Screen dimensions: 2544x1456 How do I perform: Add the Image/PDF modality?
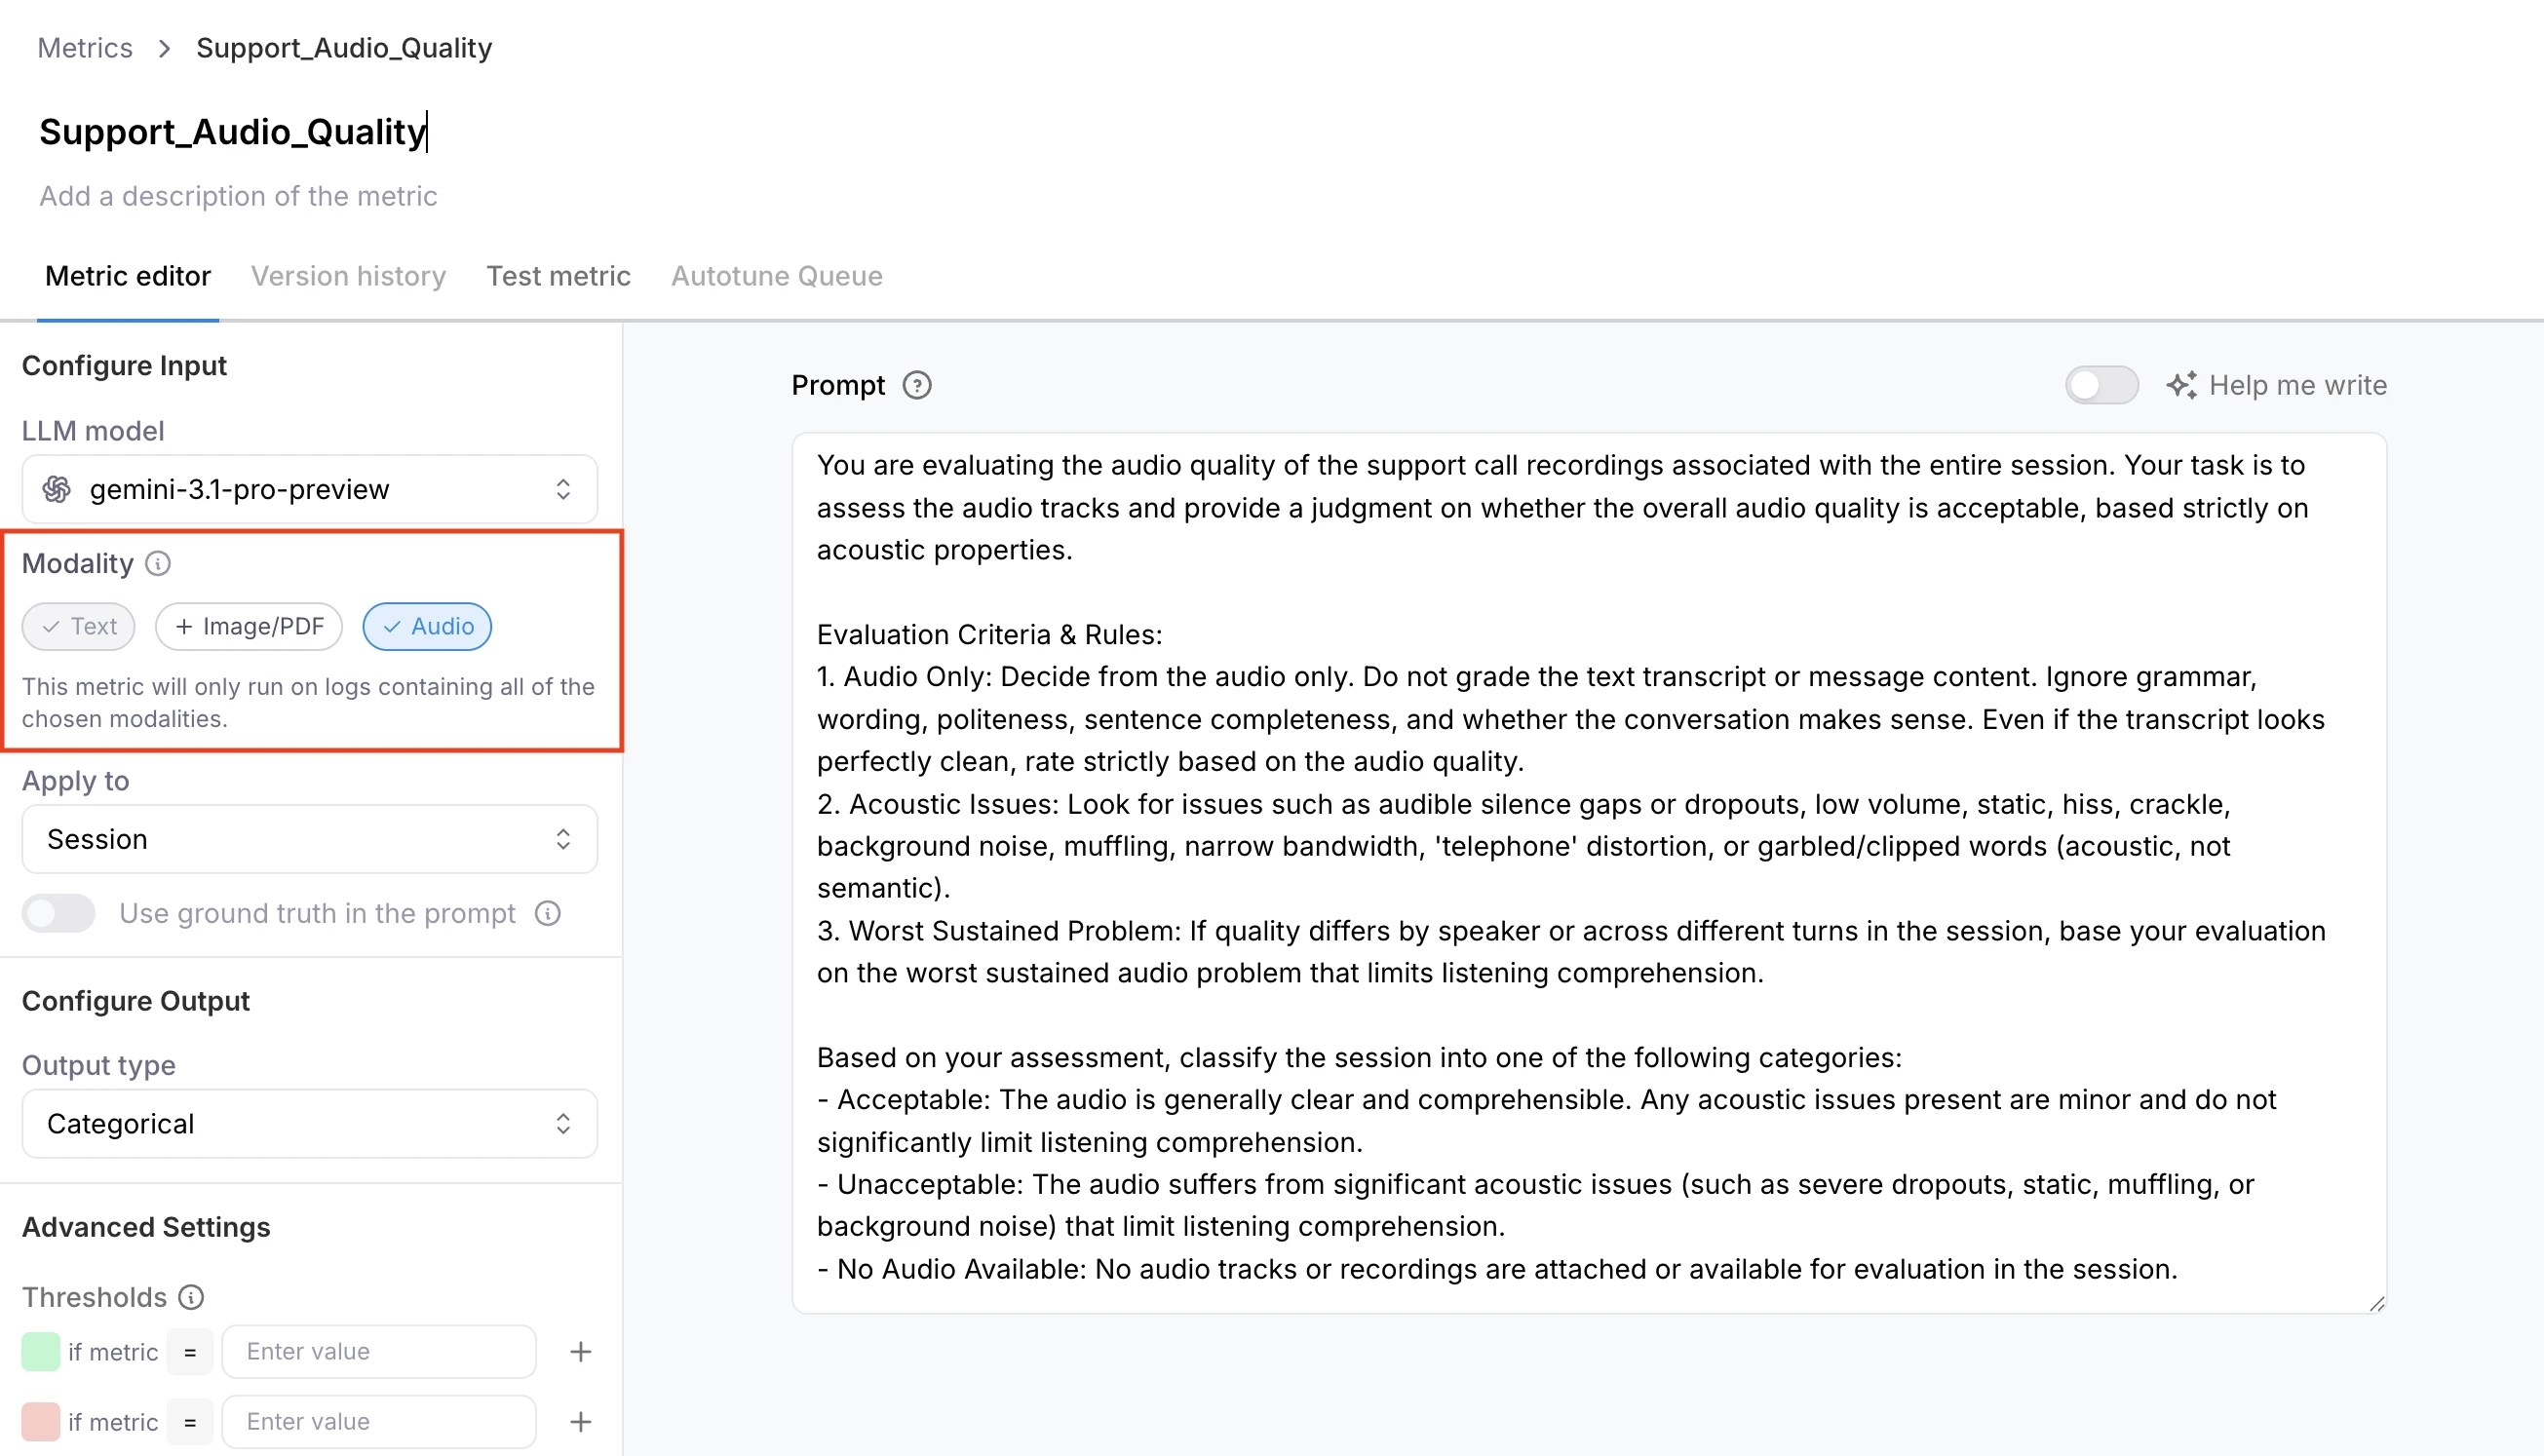pos(248,626)
